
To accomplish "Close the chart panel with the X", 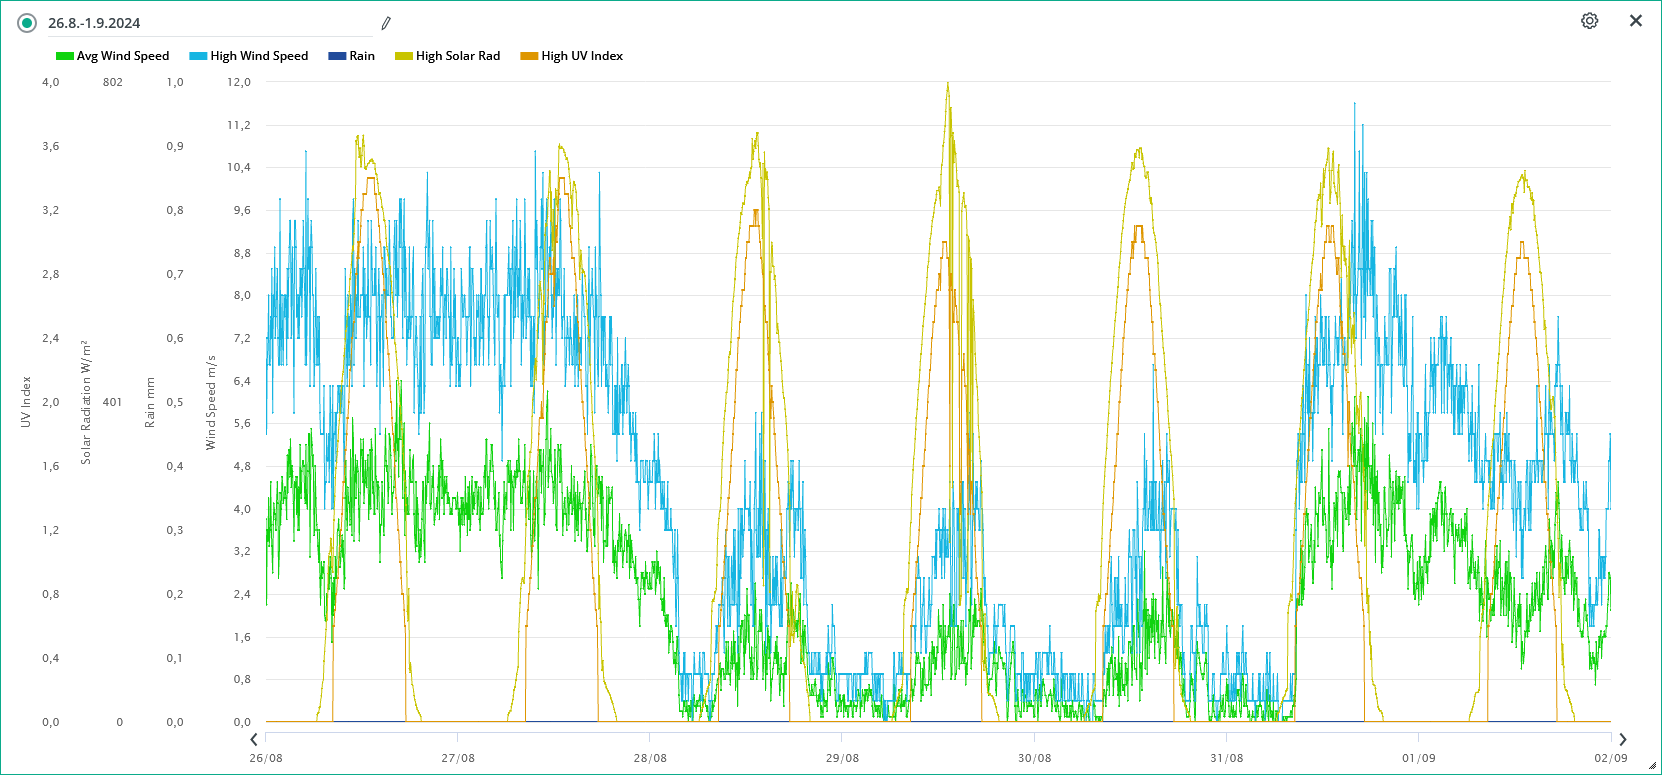I will [x=1636, y=21].
